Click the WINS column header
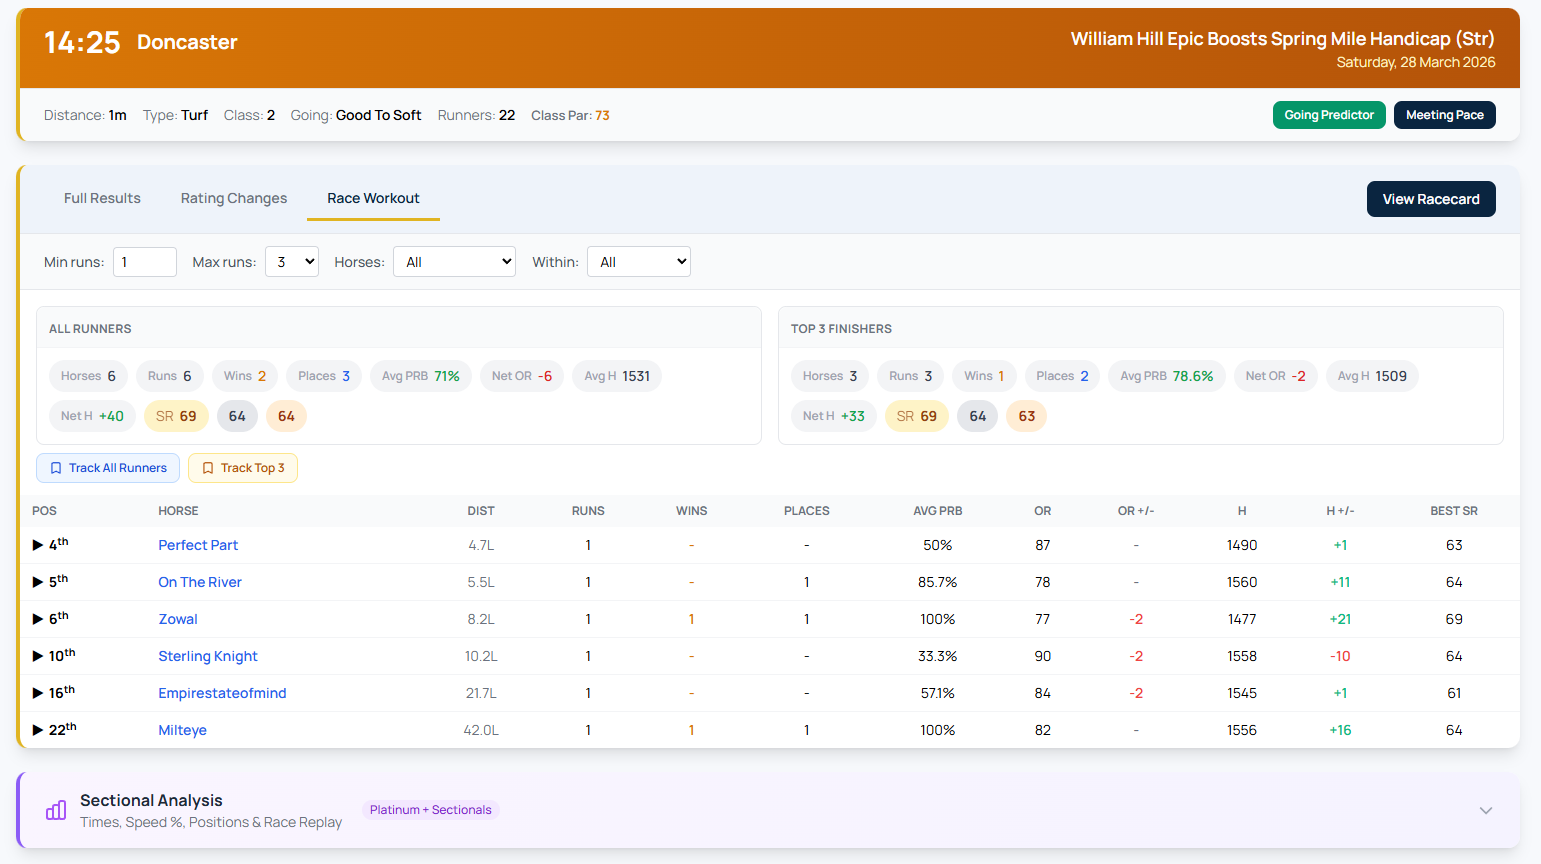 pos(691,511)
